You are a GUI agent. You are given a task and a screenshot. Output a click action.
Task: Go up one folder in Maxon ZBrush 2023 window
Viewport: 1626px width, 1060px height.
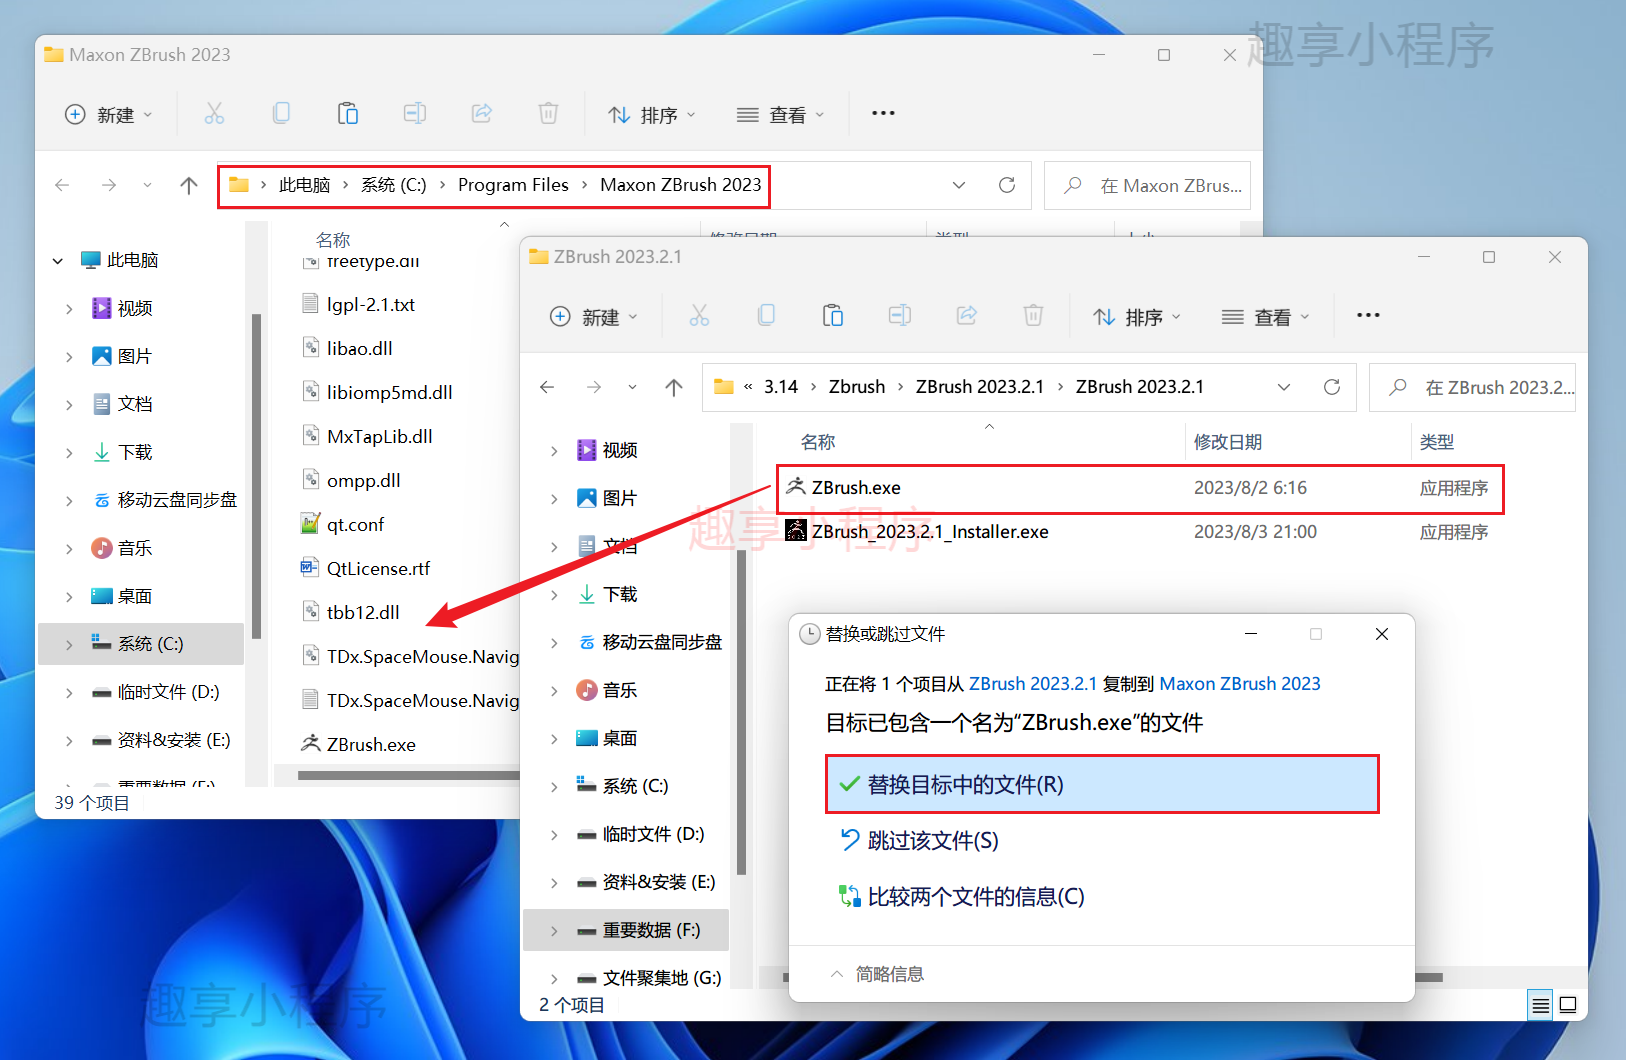tap(188, 185)
